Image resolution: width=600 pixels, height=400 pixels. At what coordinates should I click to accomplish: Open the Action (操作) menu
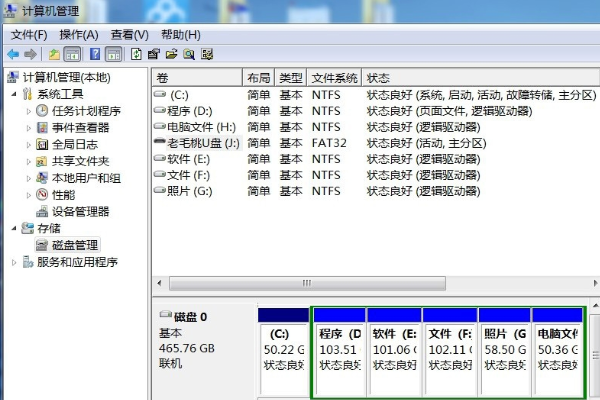[x=79, y=35]
